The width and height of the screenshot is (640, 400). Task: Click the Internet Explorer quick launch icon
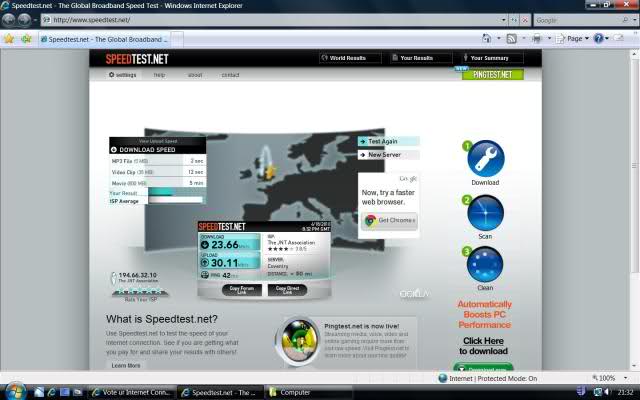point(51,392)
